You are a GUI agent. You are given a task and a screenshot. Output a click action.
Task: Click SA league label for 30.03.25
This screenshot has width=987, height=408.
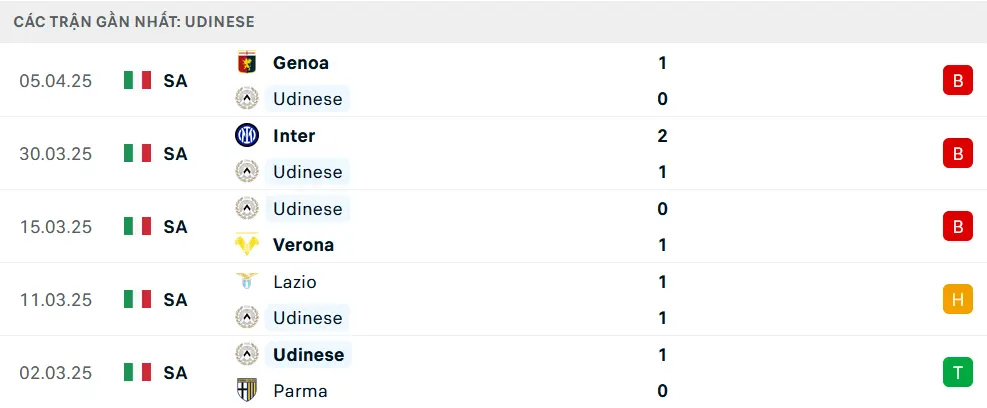pyautogui.click(x=176, y=154)
